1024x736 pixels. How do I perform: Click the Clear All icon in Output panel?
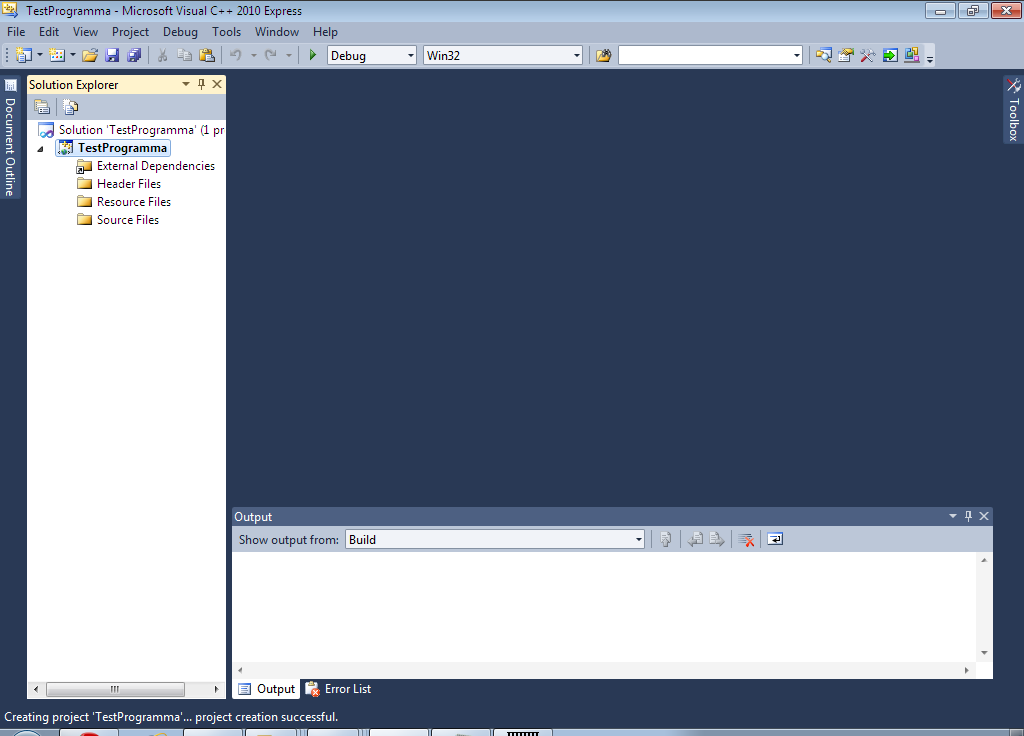click(746, 539)
